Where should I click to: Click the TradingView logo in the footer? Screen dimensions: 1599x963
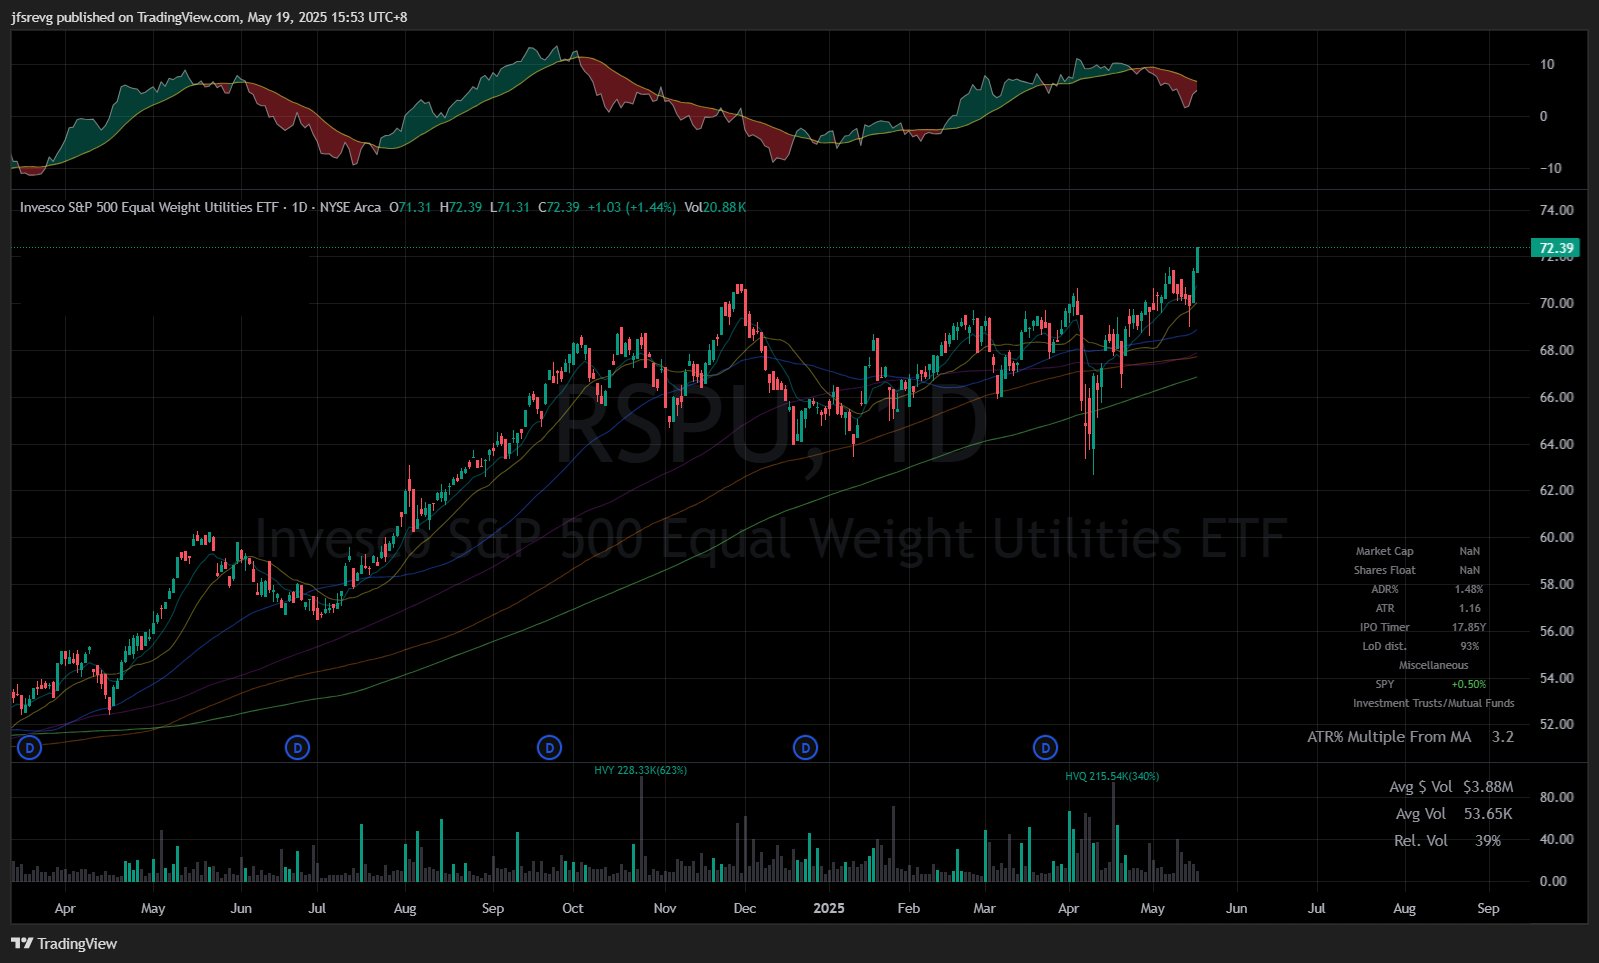[x=64, y=943]
